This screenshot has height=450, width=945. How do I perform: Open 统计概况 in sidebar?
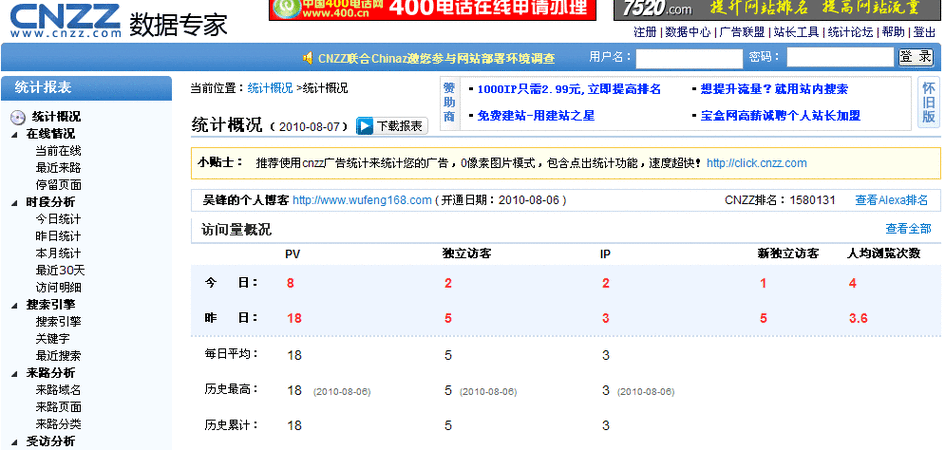click(56, 117)
